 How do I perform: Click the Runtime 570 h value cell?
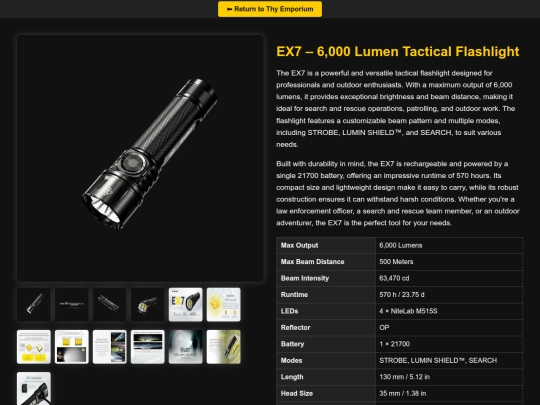[449, 295]
